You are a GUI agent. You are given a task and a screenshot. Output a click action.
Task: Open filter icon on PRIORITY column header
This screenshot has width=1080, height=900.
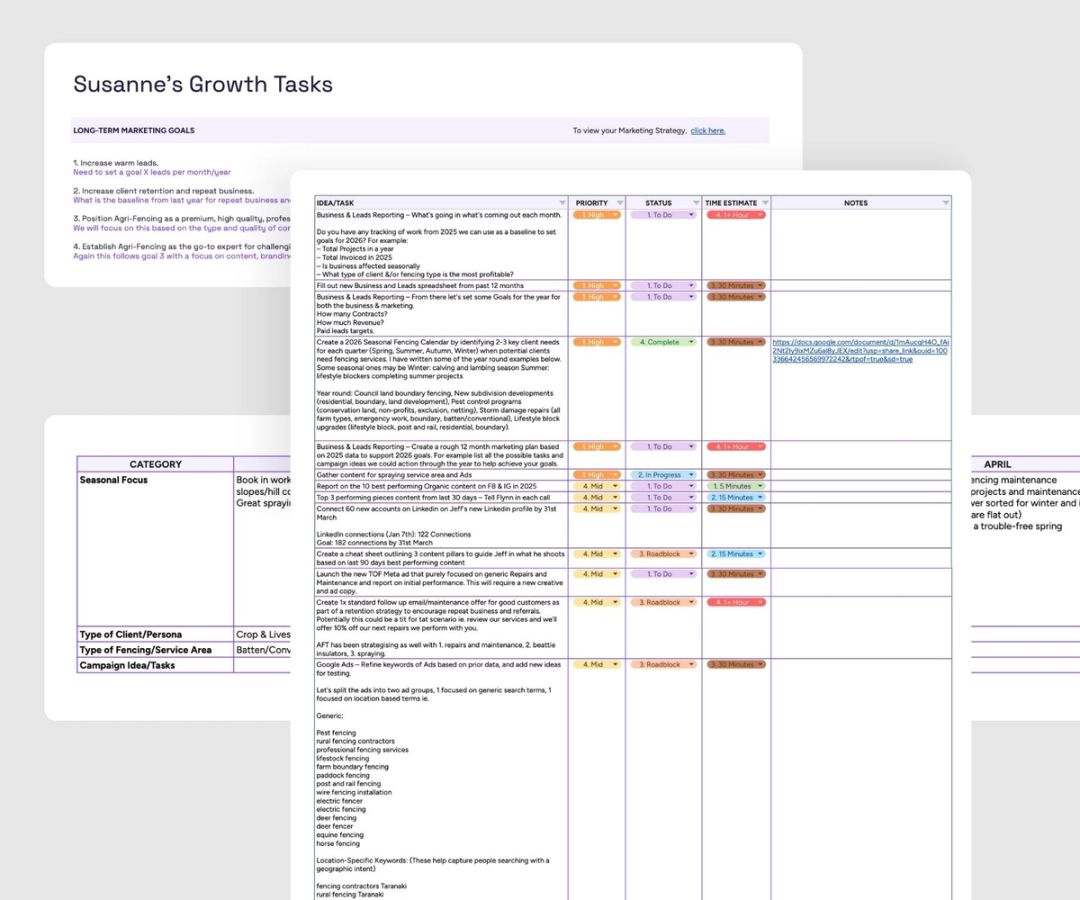point(620,202)
